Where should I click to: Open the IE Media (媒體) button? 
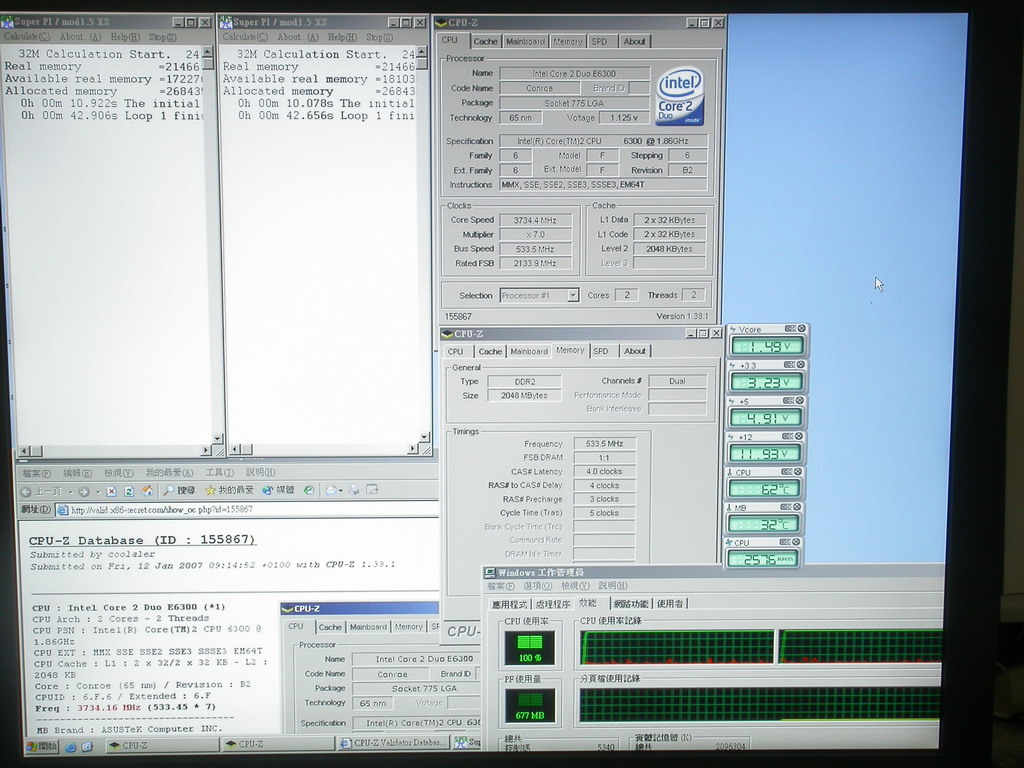(x=278, y=490)
